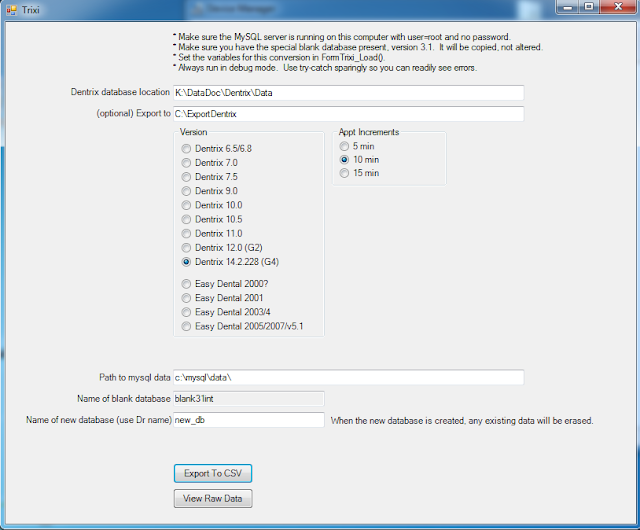
Task: Focus the Dentrix database location field
Action: (x=349, y=93)
